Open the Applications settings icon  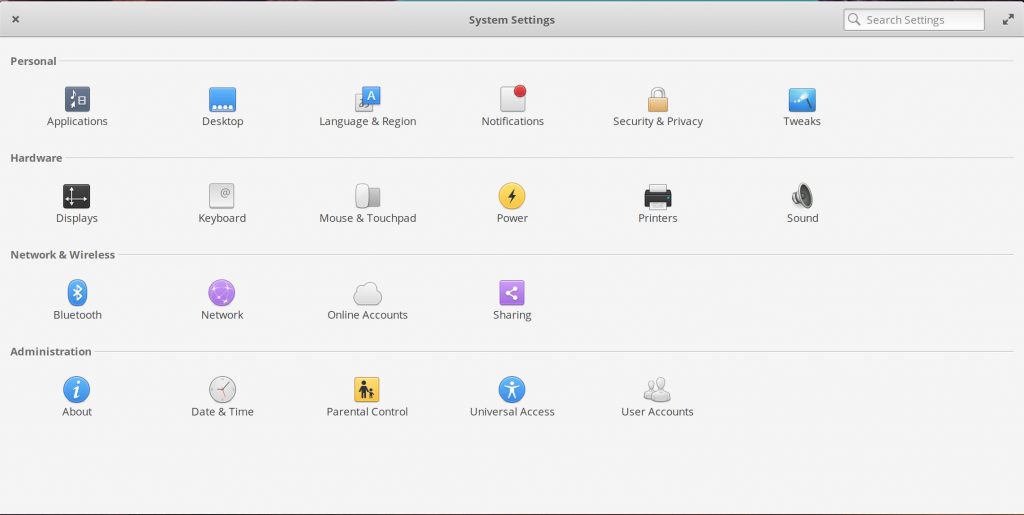pos(77,99)
